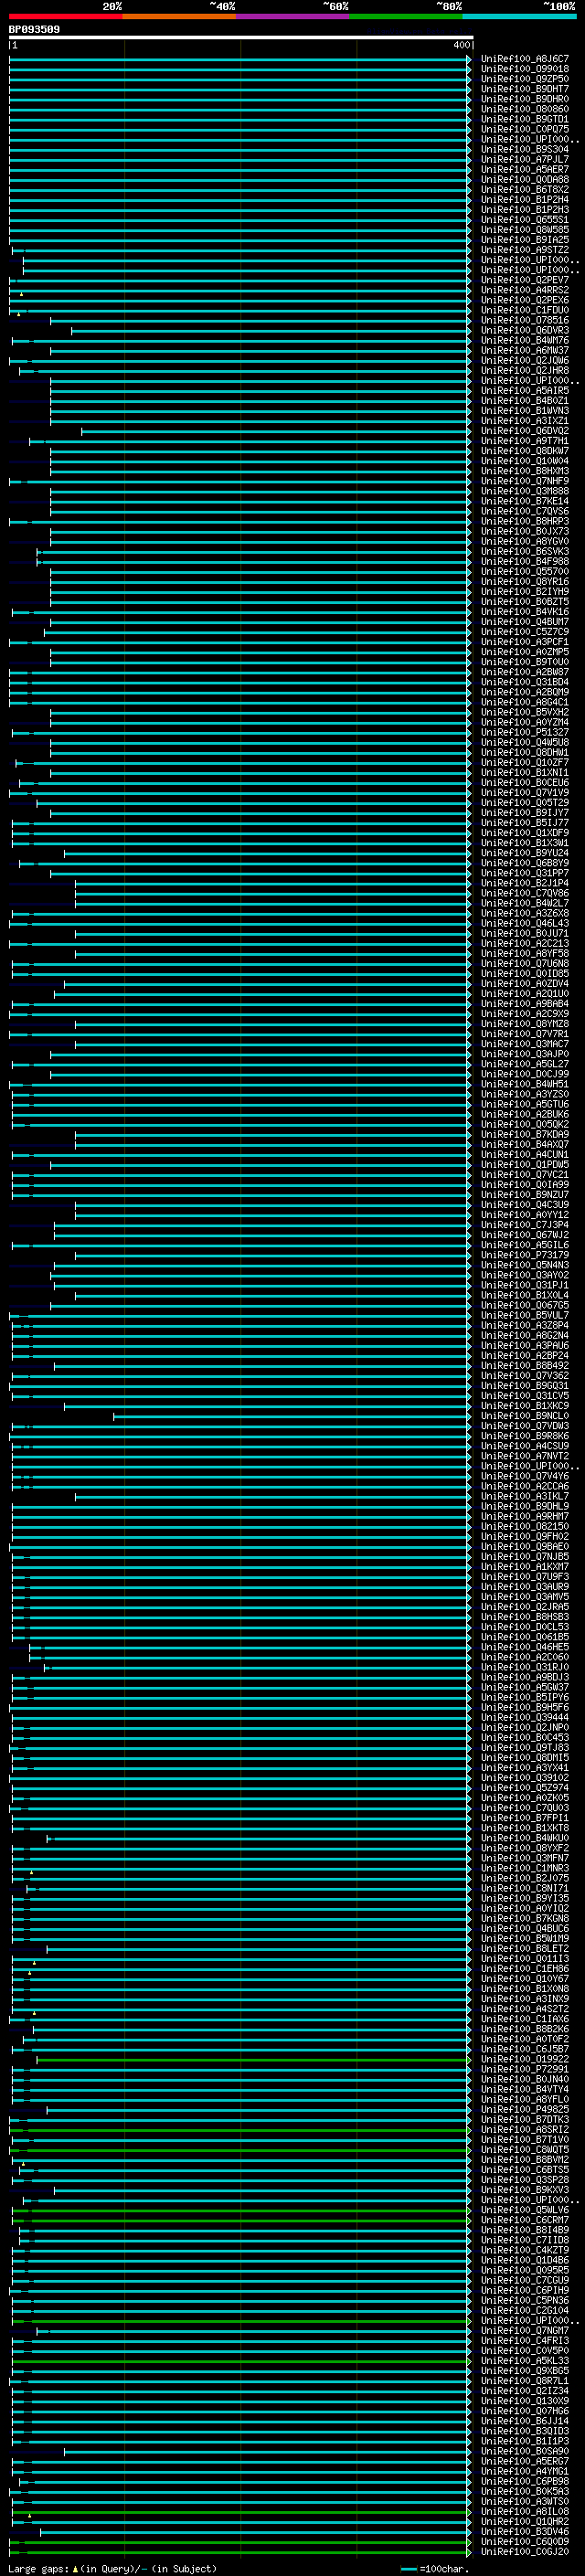The width and height of the screenshot is (585, 2576).
Task: Click the UniRef100_B4WM76 label
Action: point(525,340)
